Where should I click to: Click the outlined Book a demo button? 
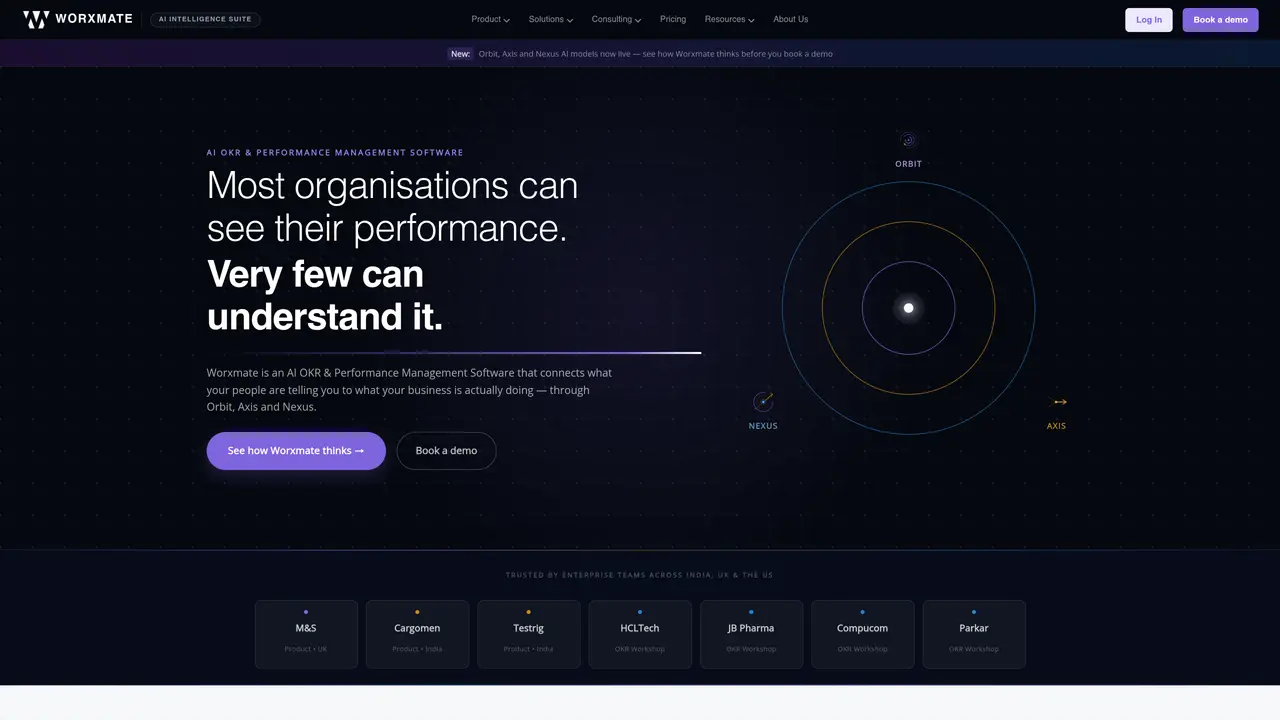click(446, 451)
